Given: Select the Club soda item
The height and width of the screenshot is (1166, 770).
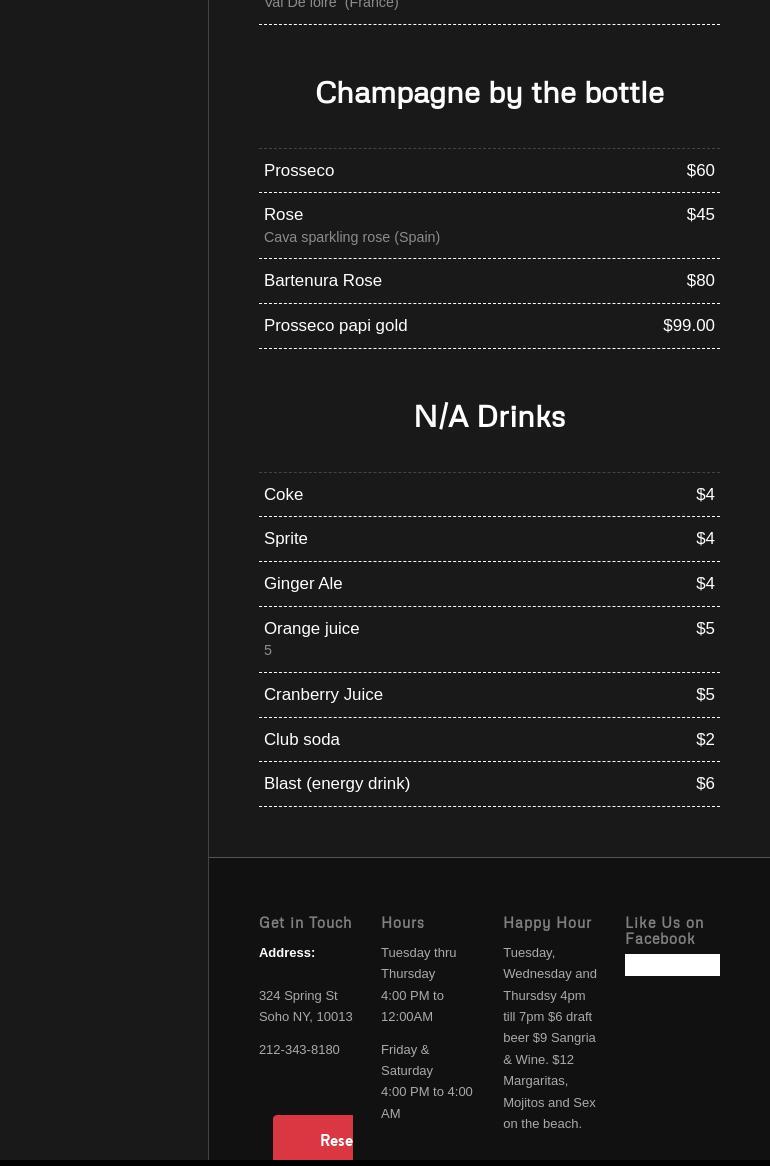Looking at the screenshot, I should [x=302, y=739].
